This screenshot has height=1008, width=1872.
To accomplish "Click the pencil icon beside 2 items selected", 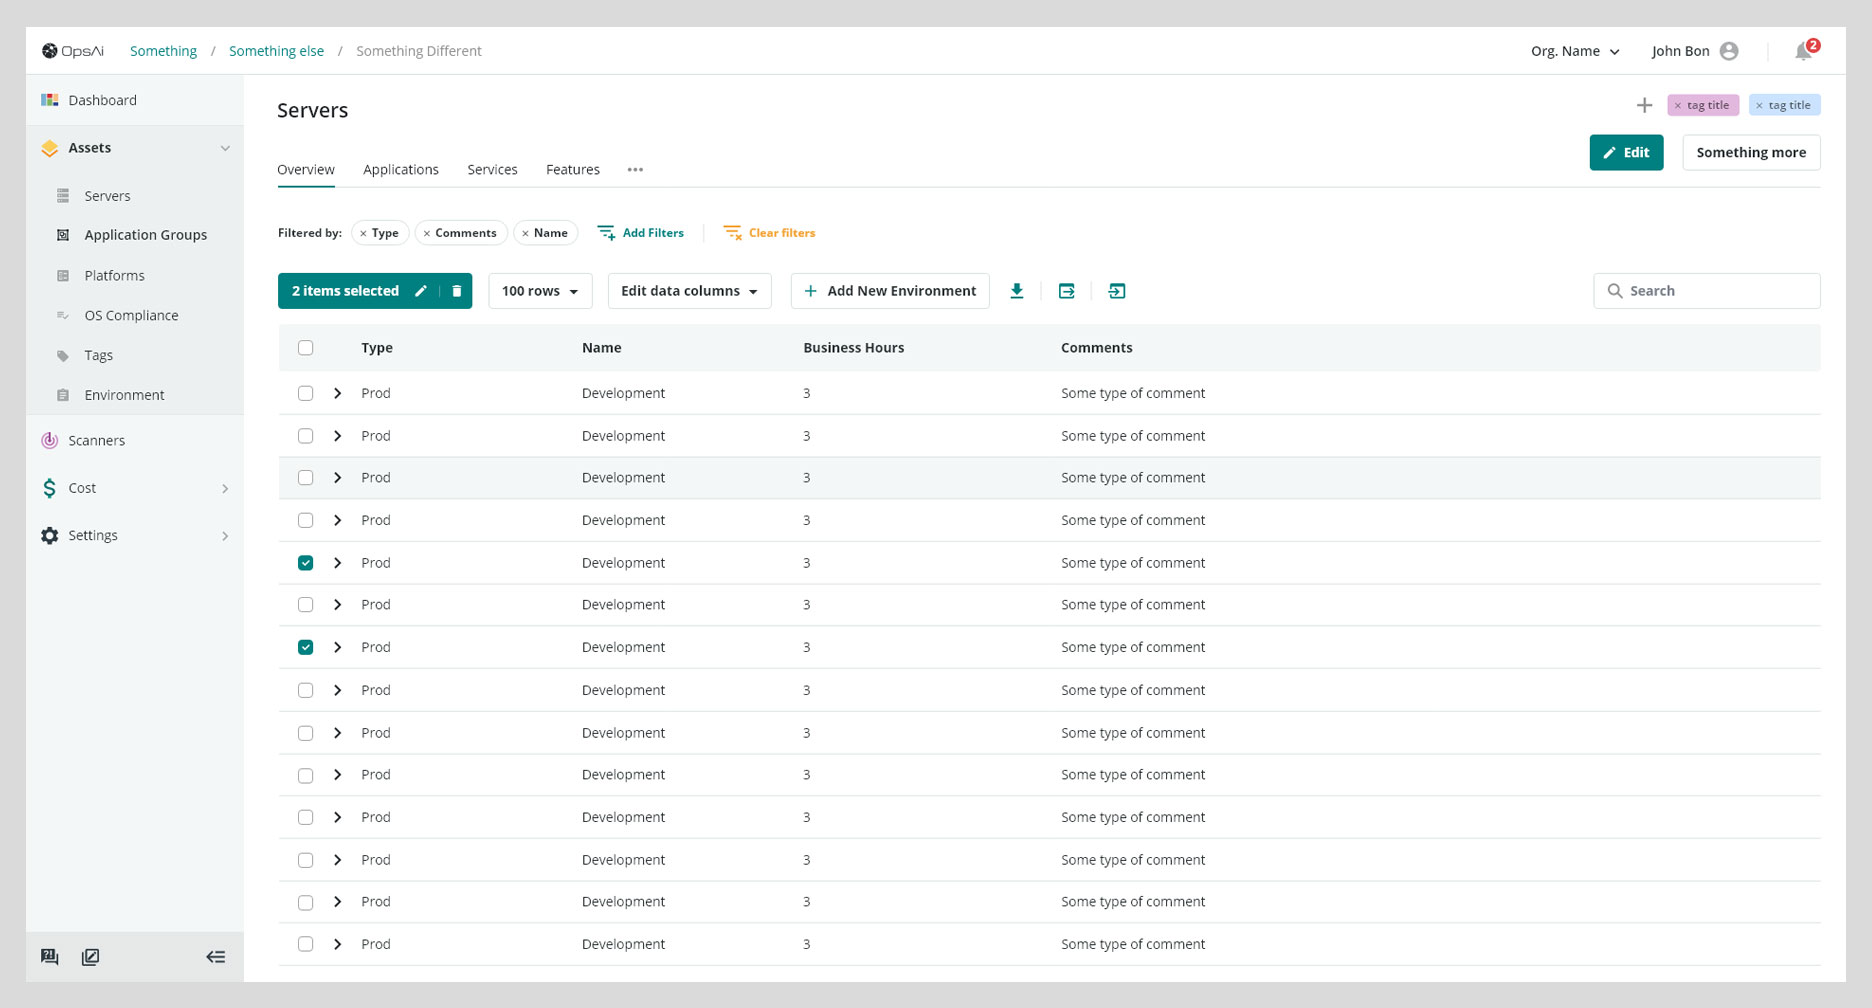I will (x=421, y=291).
